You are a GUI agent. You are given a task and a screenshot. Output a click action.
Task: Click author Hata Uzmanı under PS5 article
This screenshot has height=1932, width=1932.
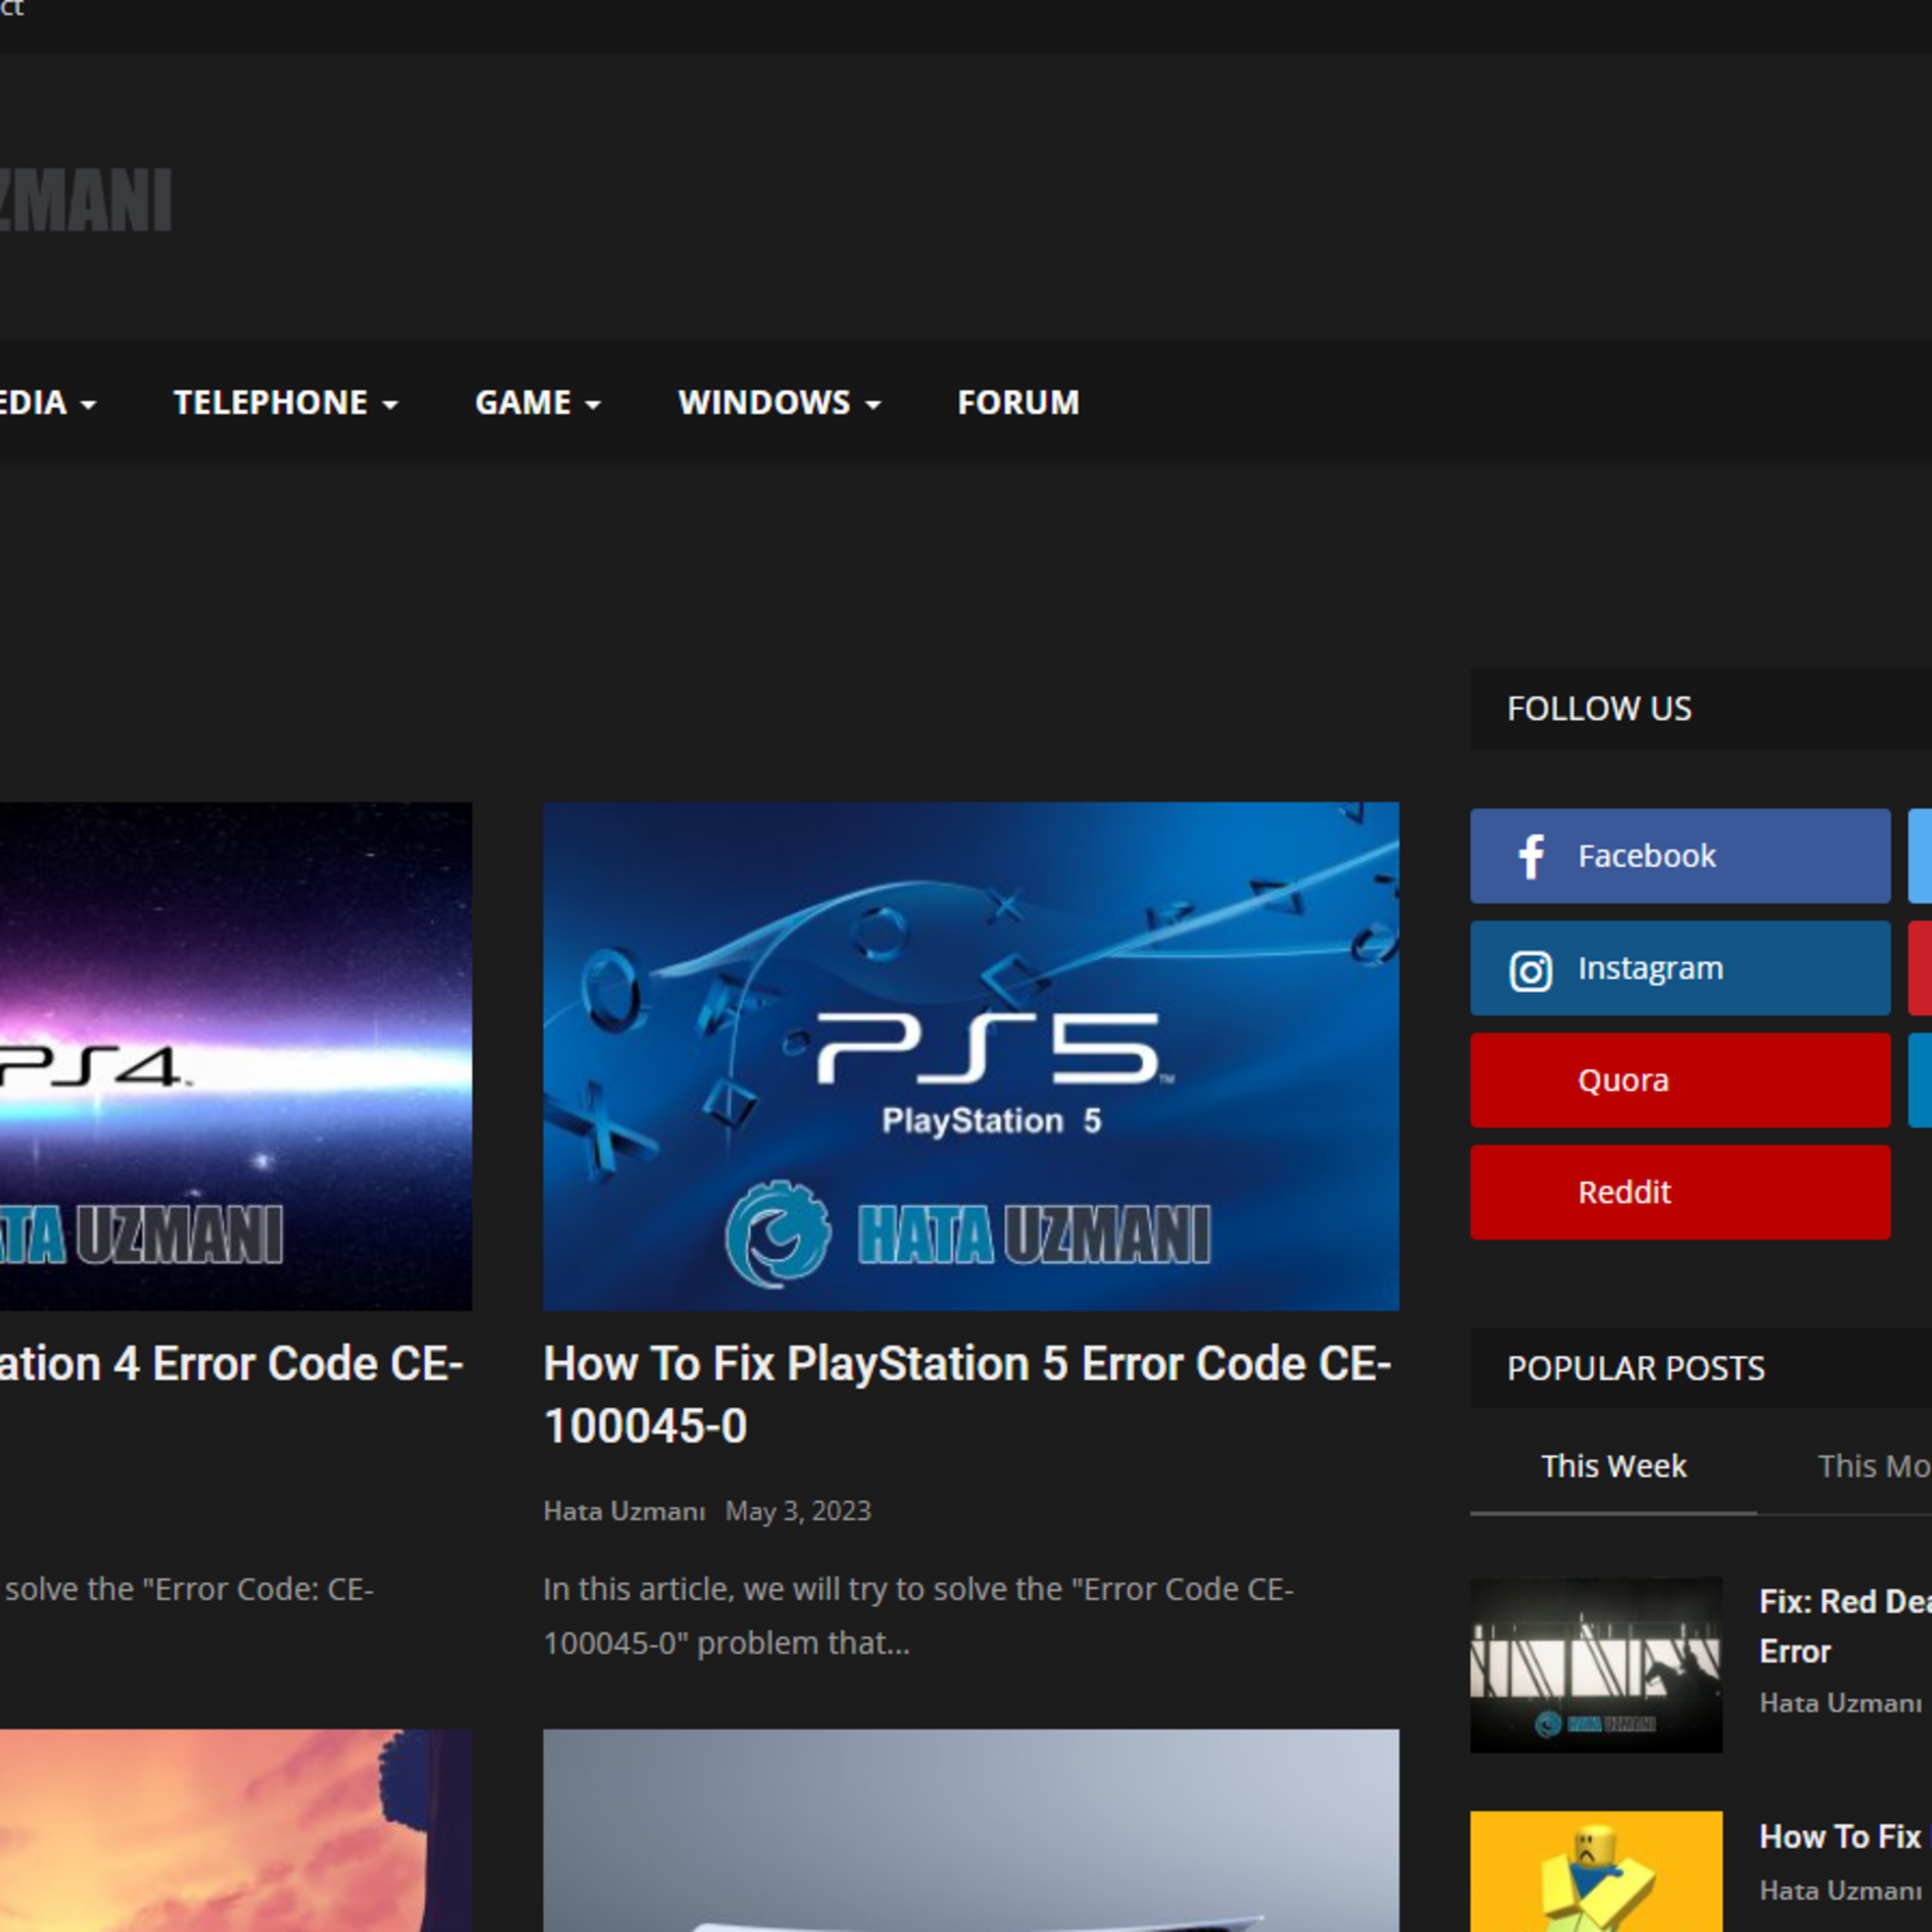(624, 1511)
